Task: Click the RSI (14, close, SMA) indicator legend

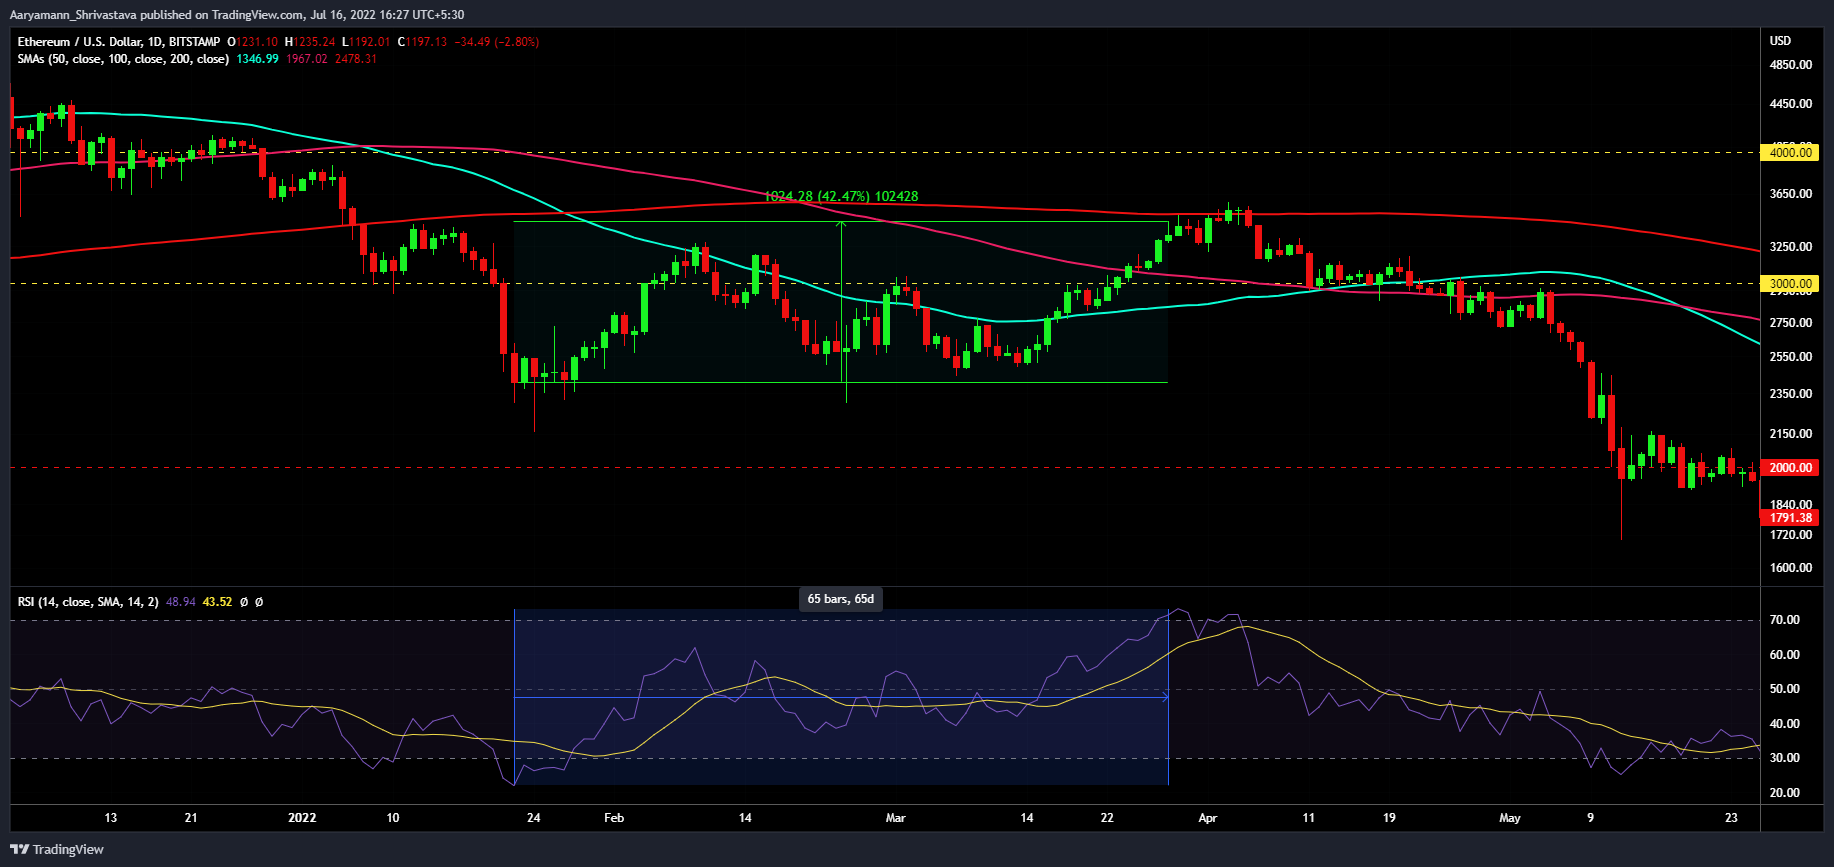Action: [x=87, y=602]
